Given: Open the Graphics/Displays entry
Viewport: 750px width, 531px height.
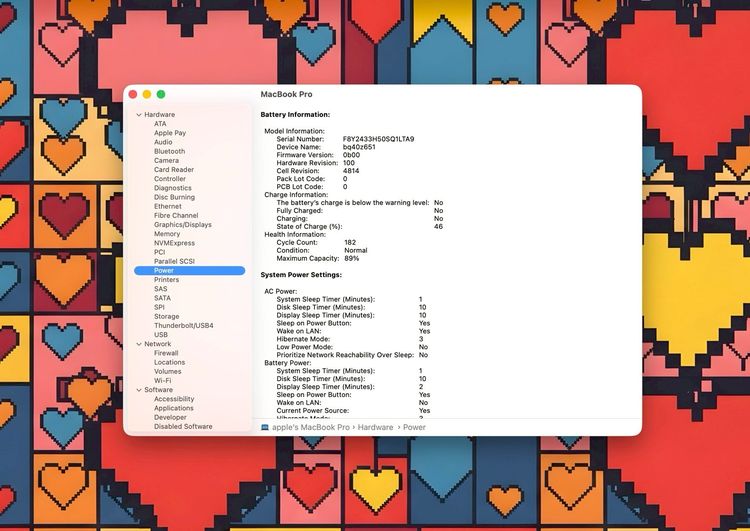Looking at the screenshot, I should click(x=182, y=225).
